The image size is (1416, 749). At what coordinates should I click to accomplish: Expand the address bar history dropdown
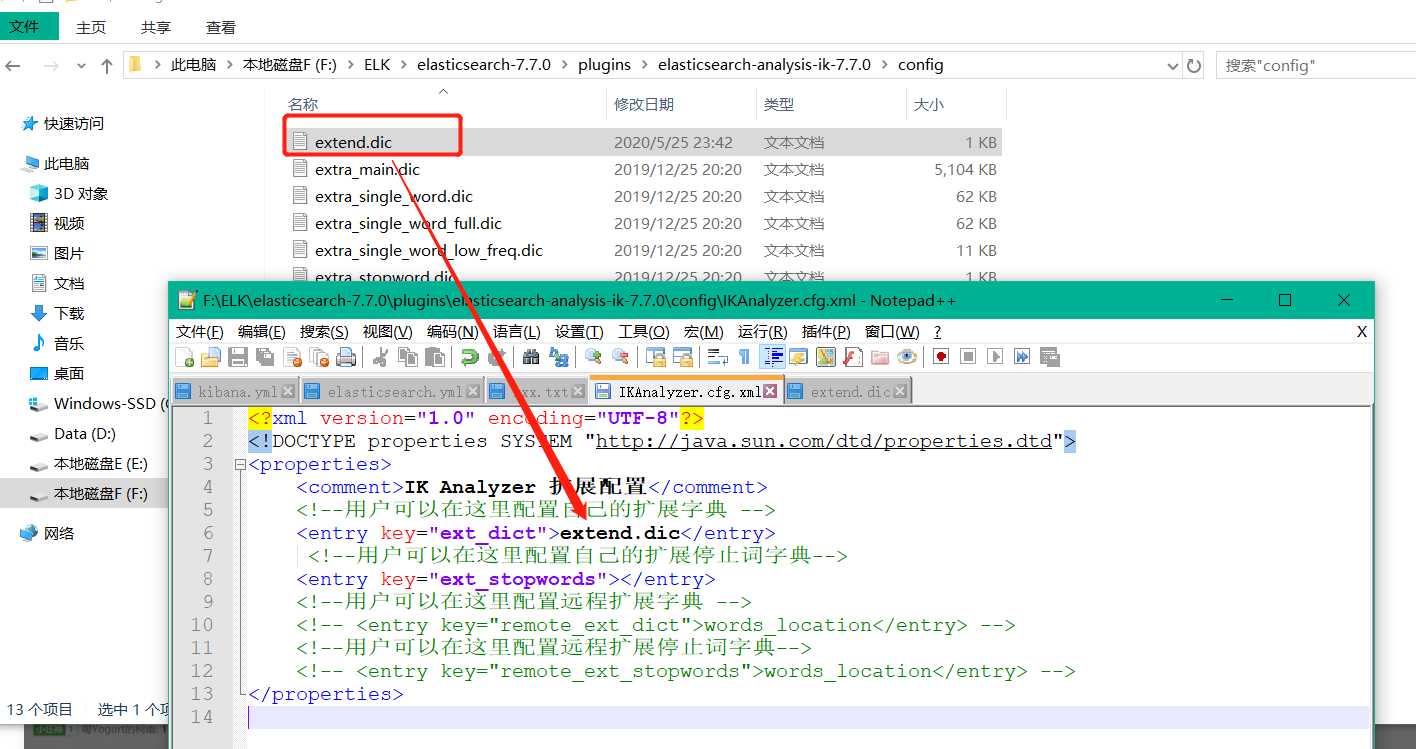[1173, 66]
